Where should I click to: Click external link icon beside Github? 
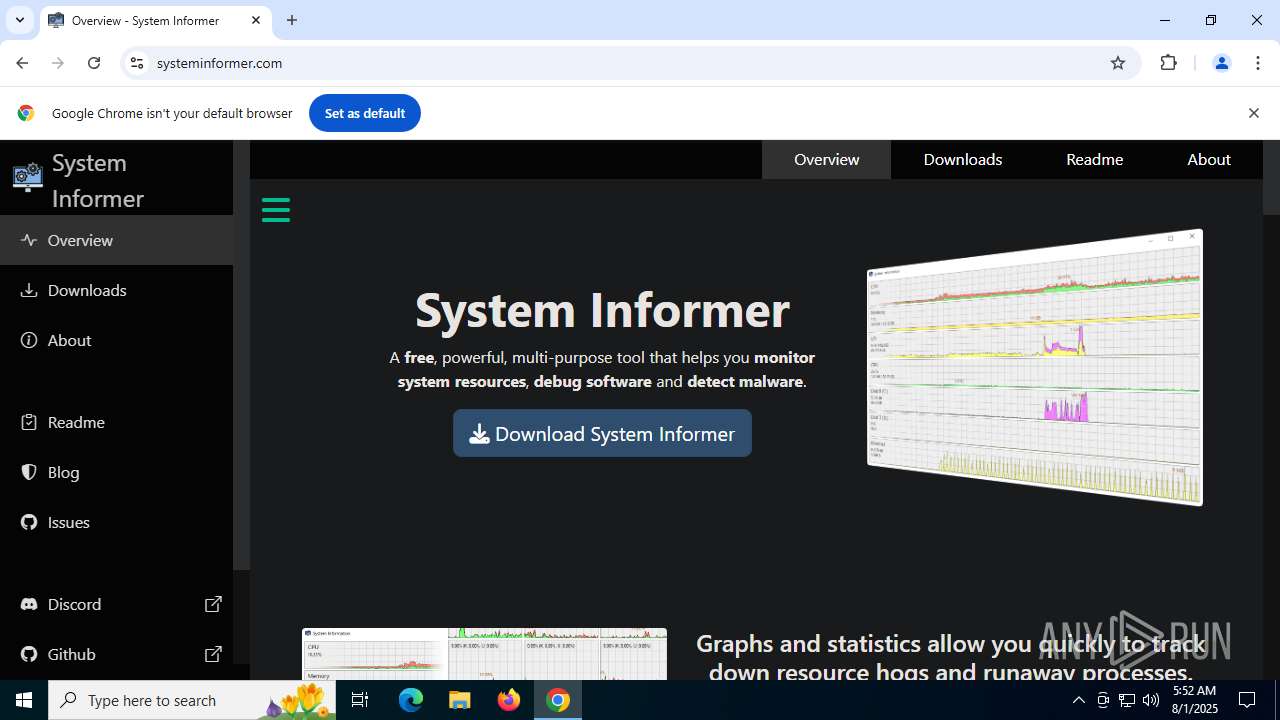point(213,654)
